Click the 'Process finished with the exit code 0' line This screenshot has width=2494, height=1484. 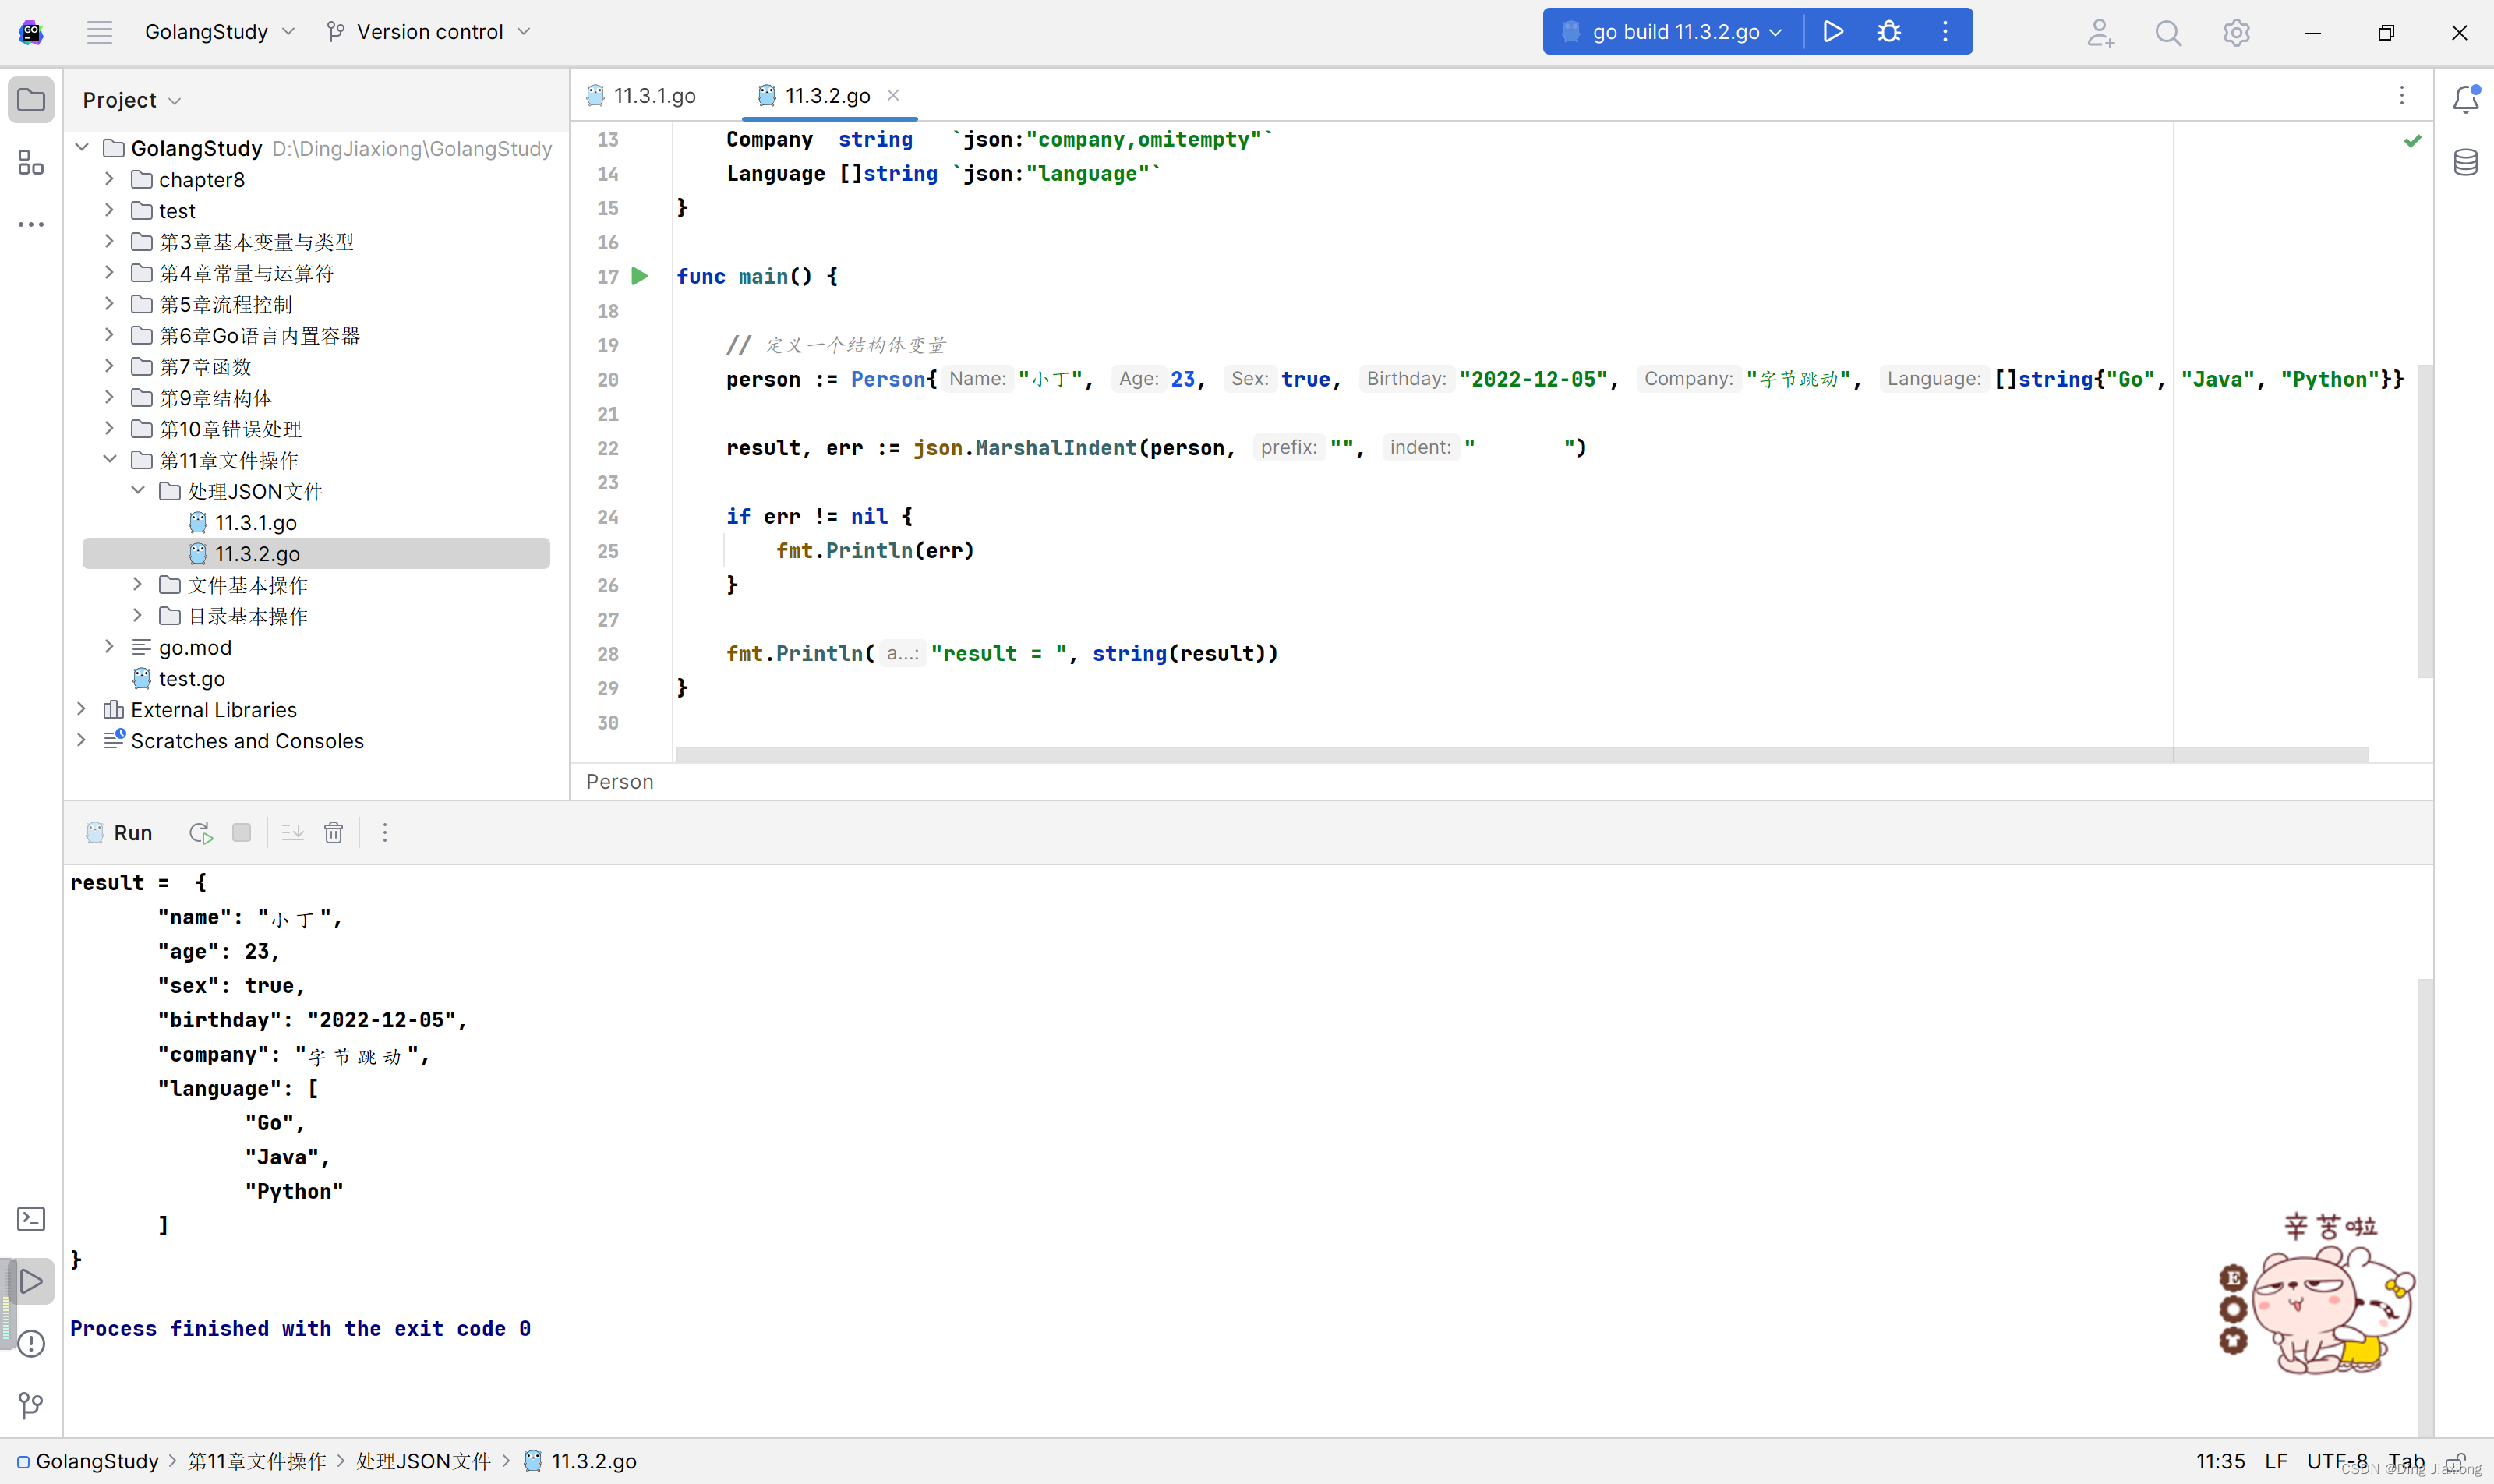(x=300, y=1328)
